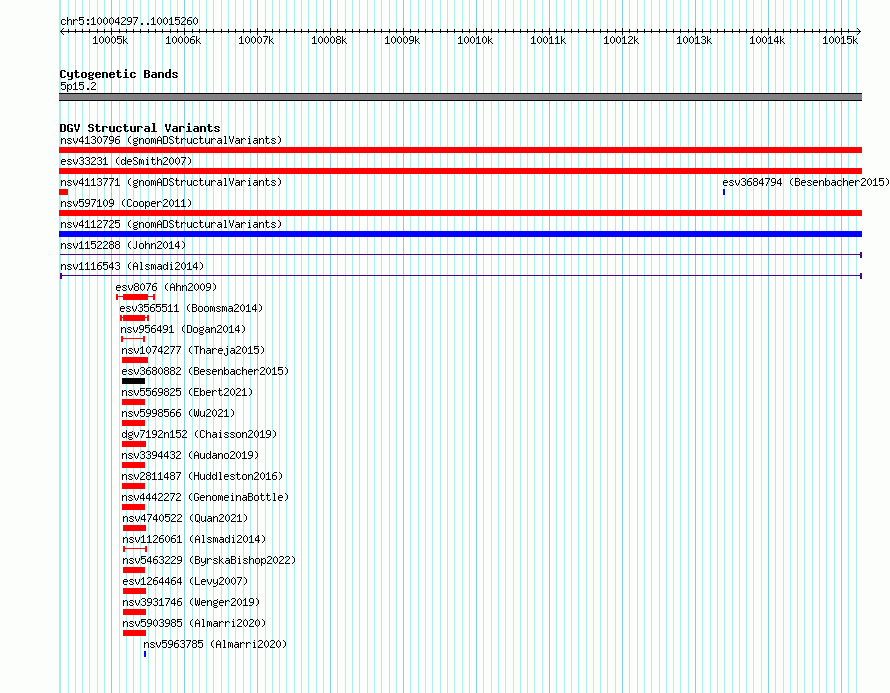Image resolution: width=890 pixels, height=693 pixels.
Task: Open esv8076 (Ahn2009) variant label
Action: coord(166,287)
